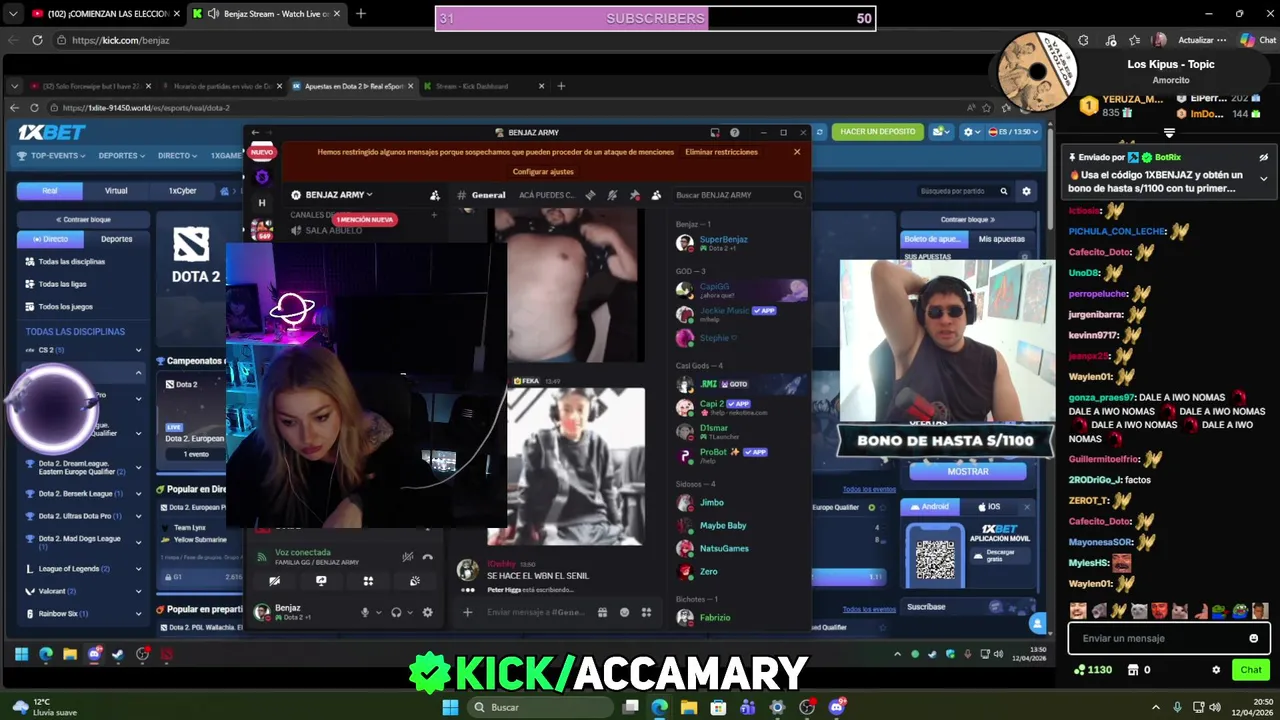Open emote picker in Kick chat input
Screen dimensions: 1280x720
1253,638
